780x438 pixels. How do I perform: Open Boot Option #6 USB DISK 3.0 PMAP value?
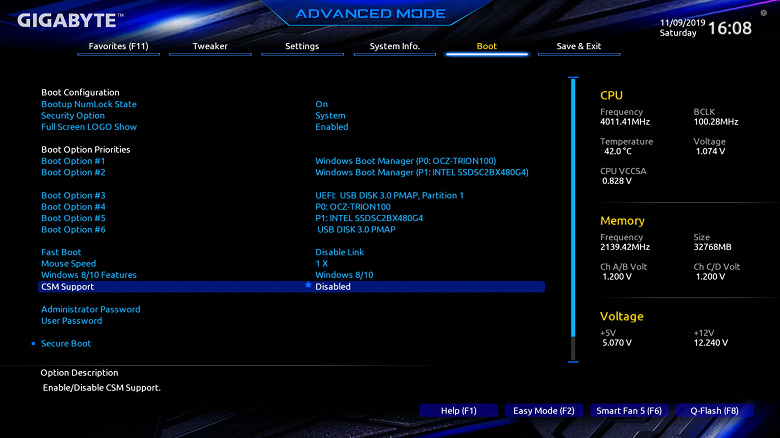click(x=356, y=229)
